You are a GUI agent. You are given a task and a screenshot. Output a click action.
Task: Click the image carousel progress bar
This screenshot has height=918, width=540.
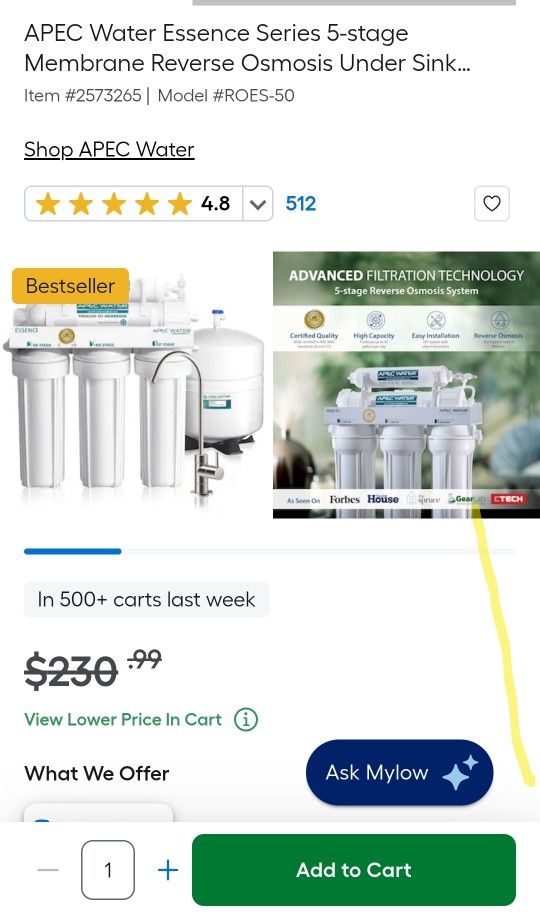click(x=269, y=551)
